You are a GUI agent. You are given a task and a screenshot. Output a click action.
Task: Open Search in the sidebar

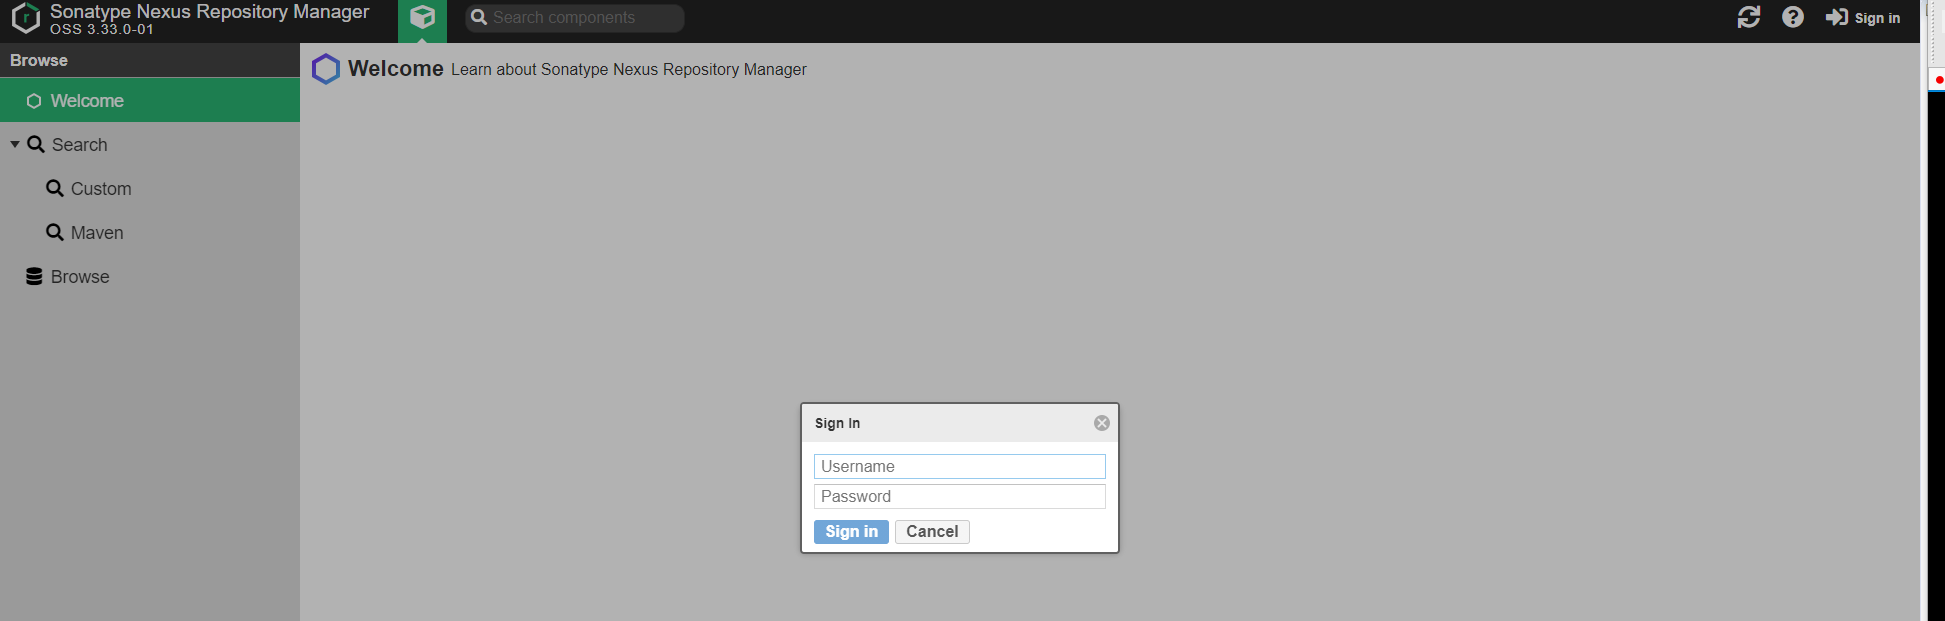click(79, 145)
